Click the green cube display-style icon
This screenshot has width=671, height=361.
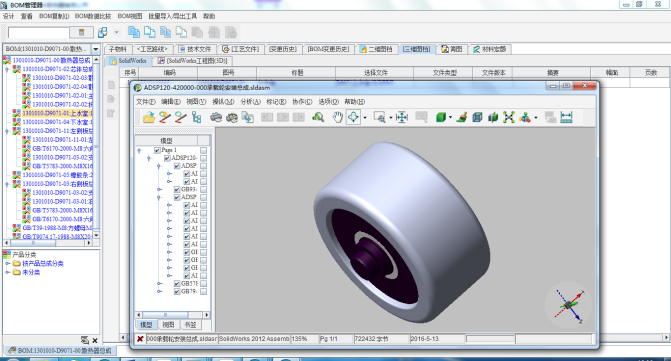click(x=441, y=117)
